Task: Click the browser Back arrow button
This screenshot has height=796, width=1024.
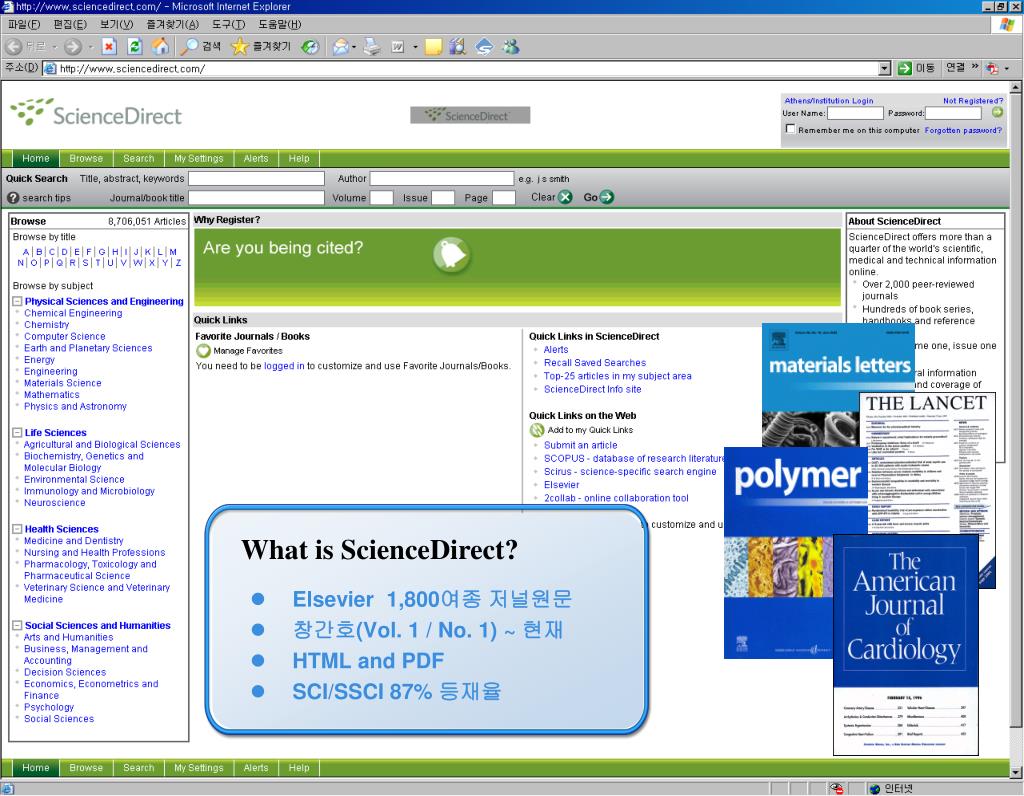Action: [14, 47]
